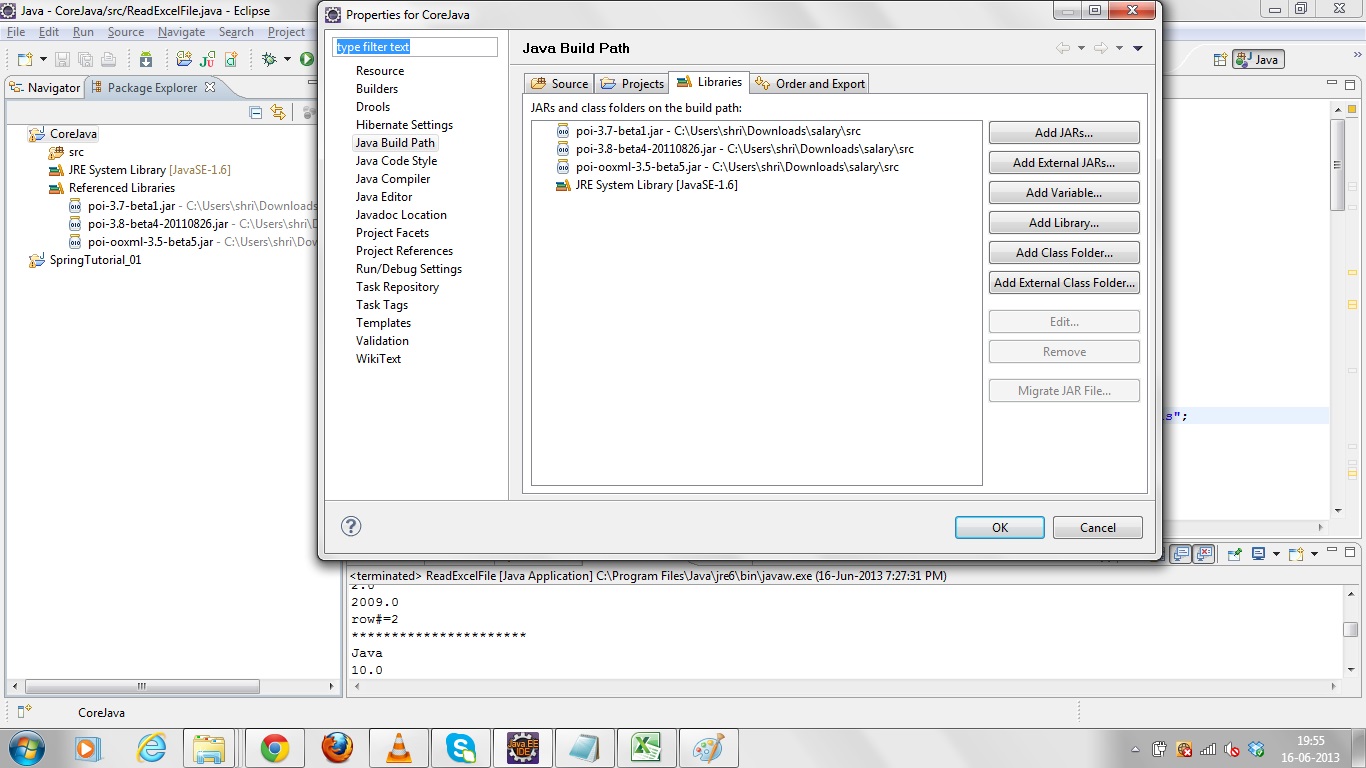
Task: Click Cancel in Properties dialog
Action: (x=1098, y=528)
